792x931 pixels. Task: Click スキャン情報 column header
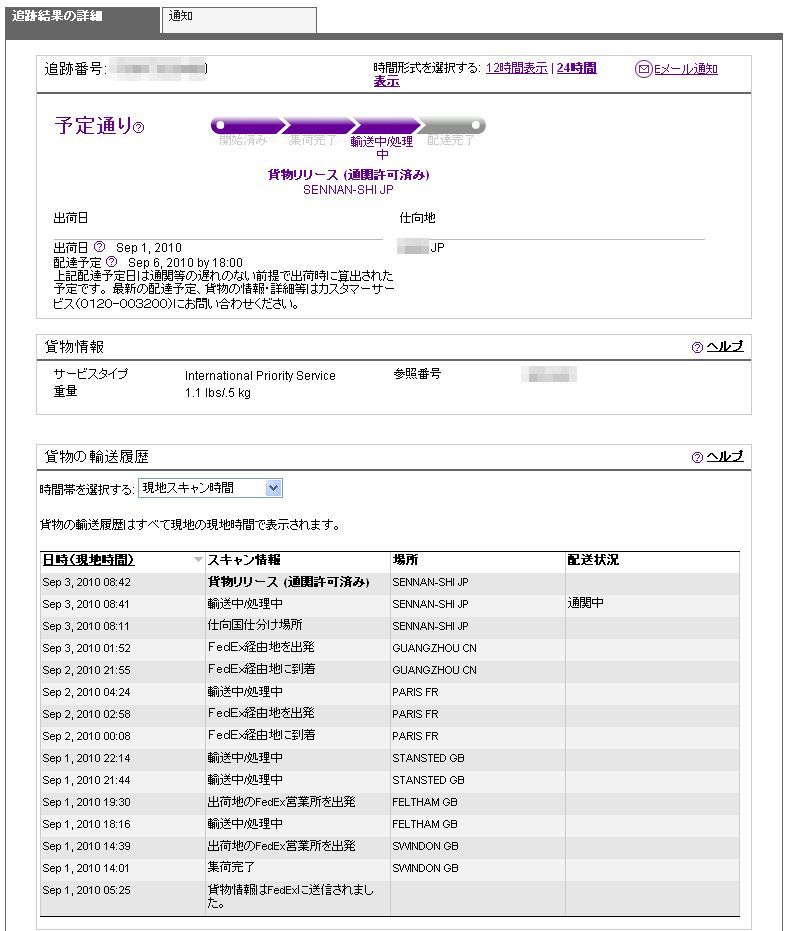[244, 560]
